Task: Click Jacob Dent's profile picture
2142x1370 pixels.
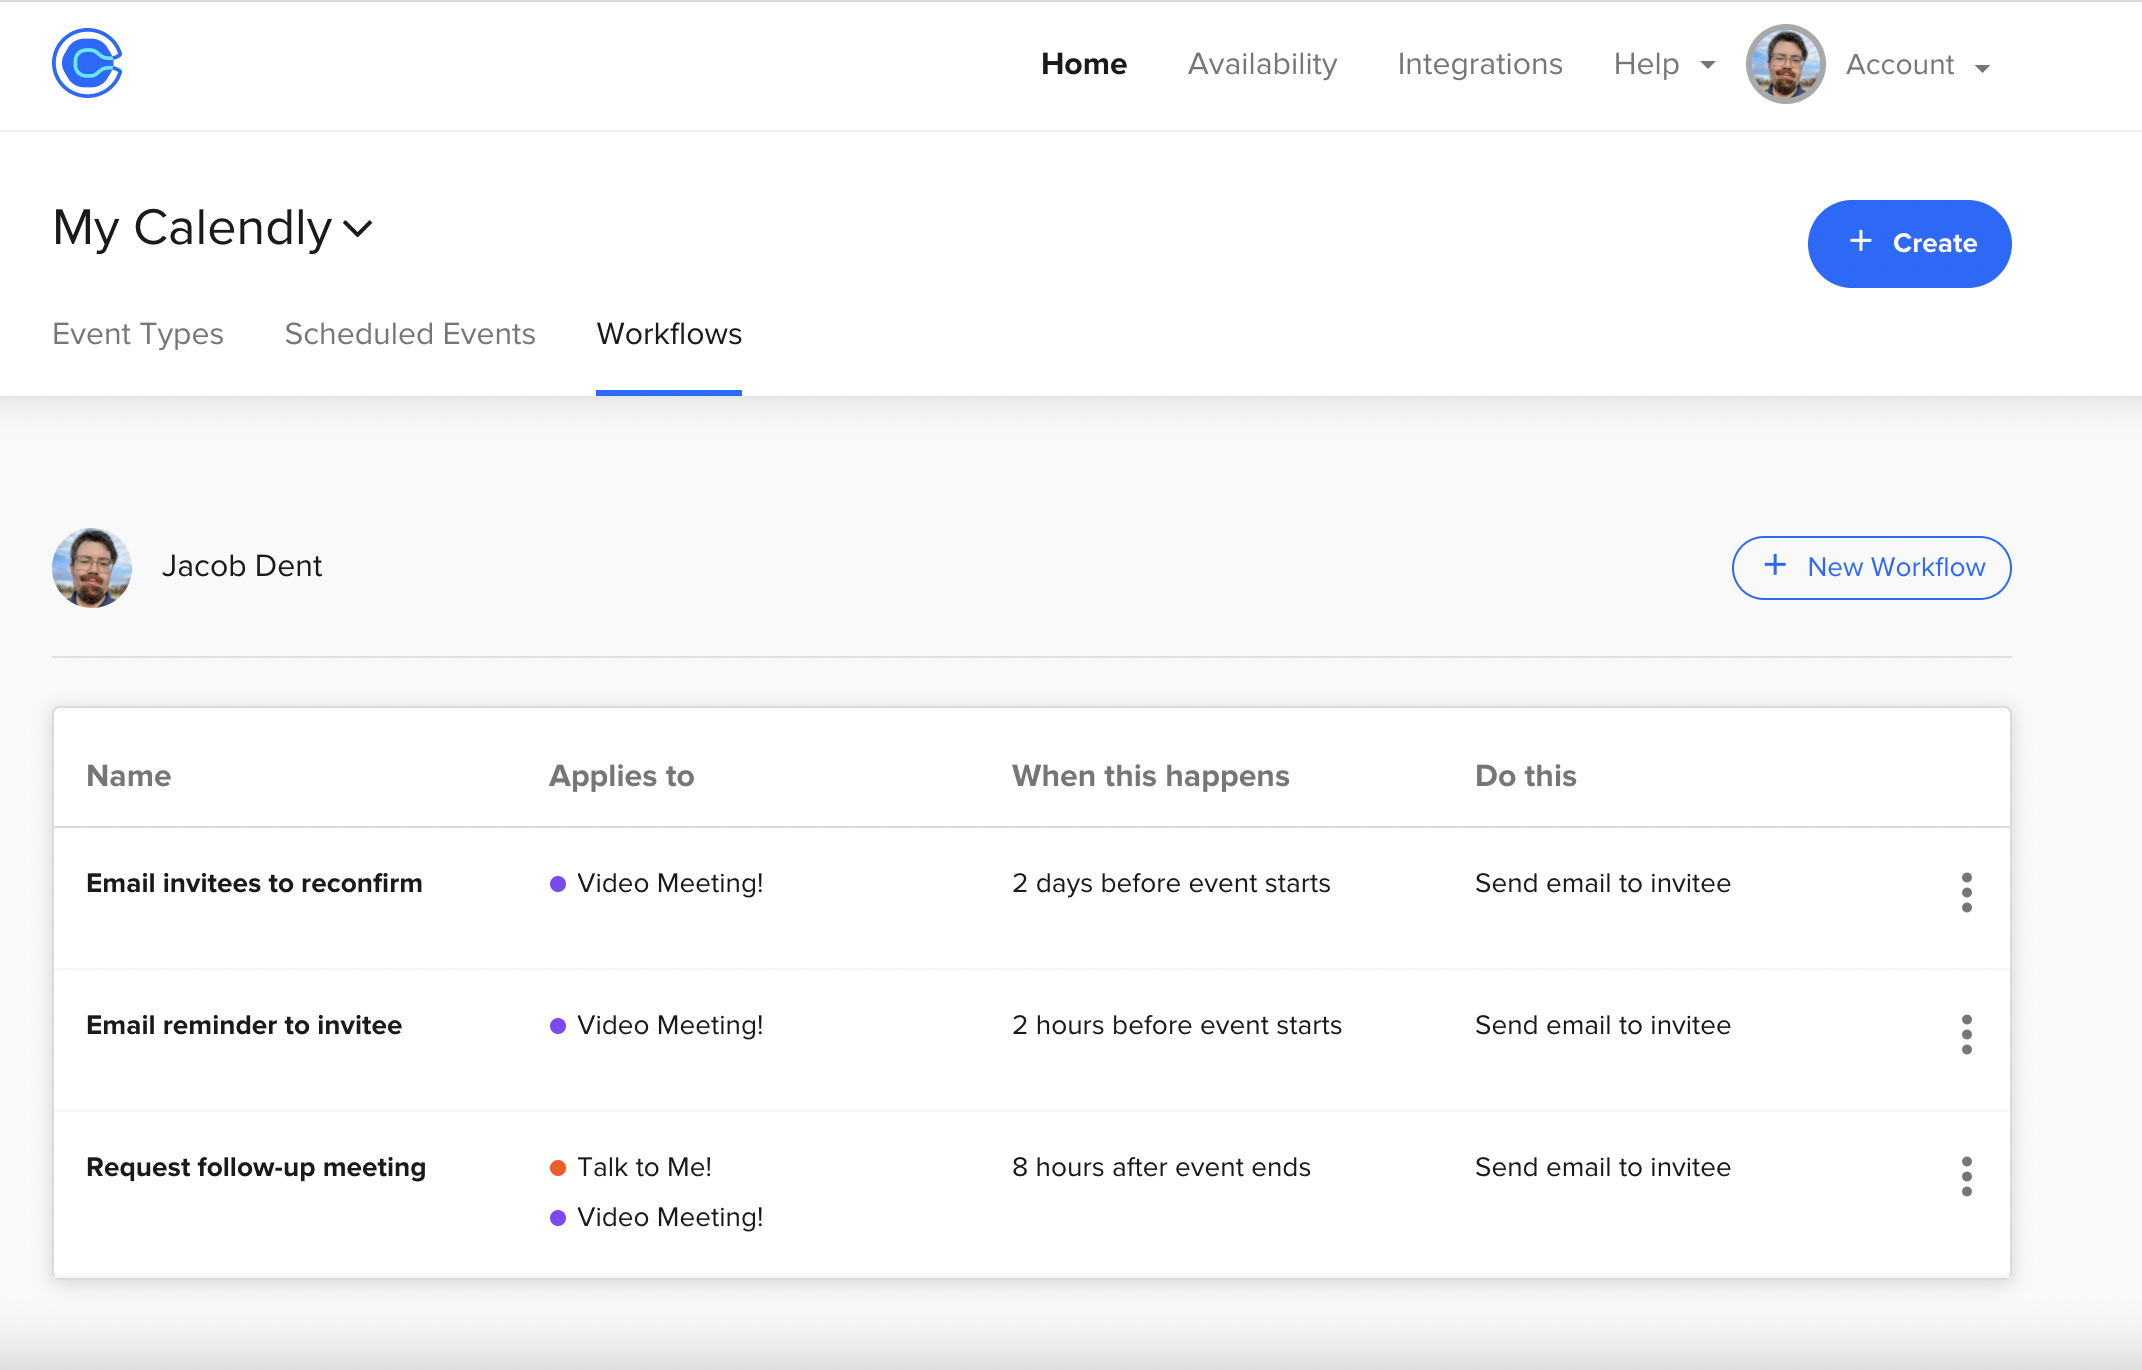Action: [92, 567]
